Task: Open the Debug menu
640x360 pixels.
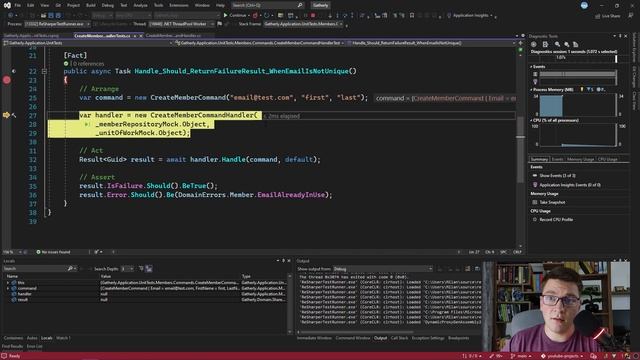Action: coord(107,5)
